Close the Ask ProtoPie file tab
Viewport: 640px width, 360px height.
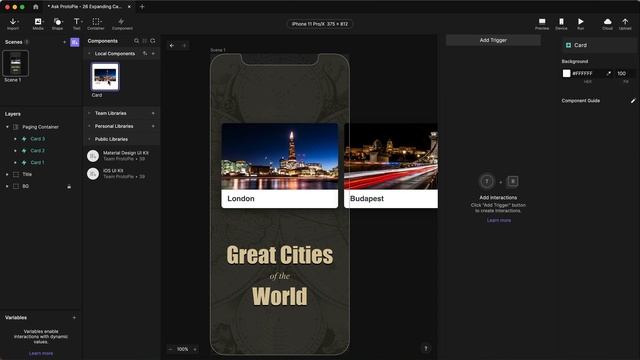129,7
